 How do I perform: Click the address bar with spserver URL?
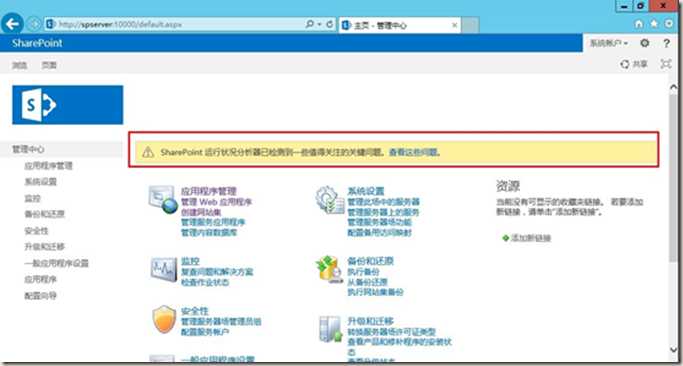point(174,24)
